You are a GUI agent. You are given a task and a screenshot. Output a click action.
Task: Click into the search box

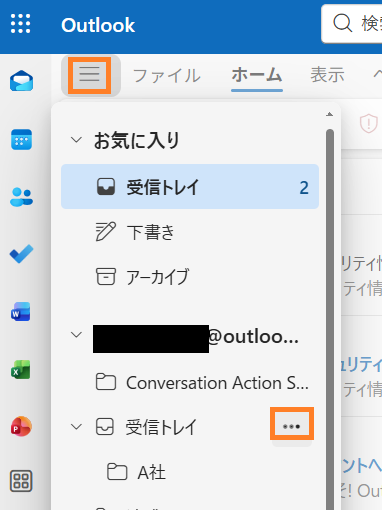coord(352,24)
